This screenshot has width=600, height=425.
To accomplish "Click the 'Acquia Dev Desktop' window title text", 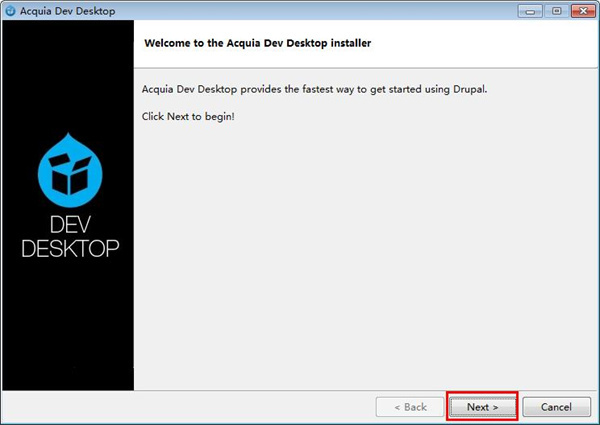I will pyautogui.click(x=68, y=11).
